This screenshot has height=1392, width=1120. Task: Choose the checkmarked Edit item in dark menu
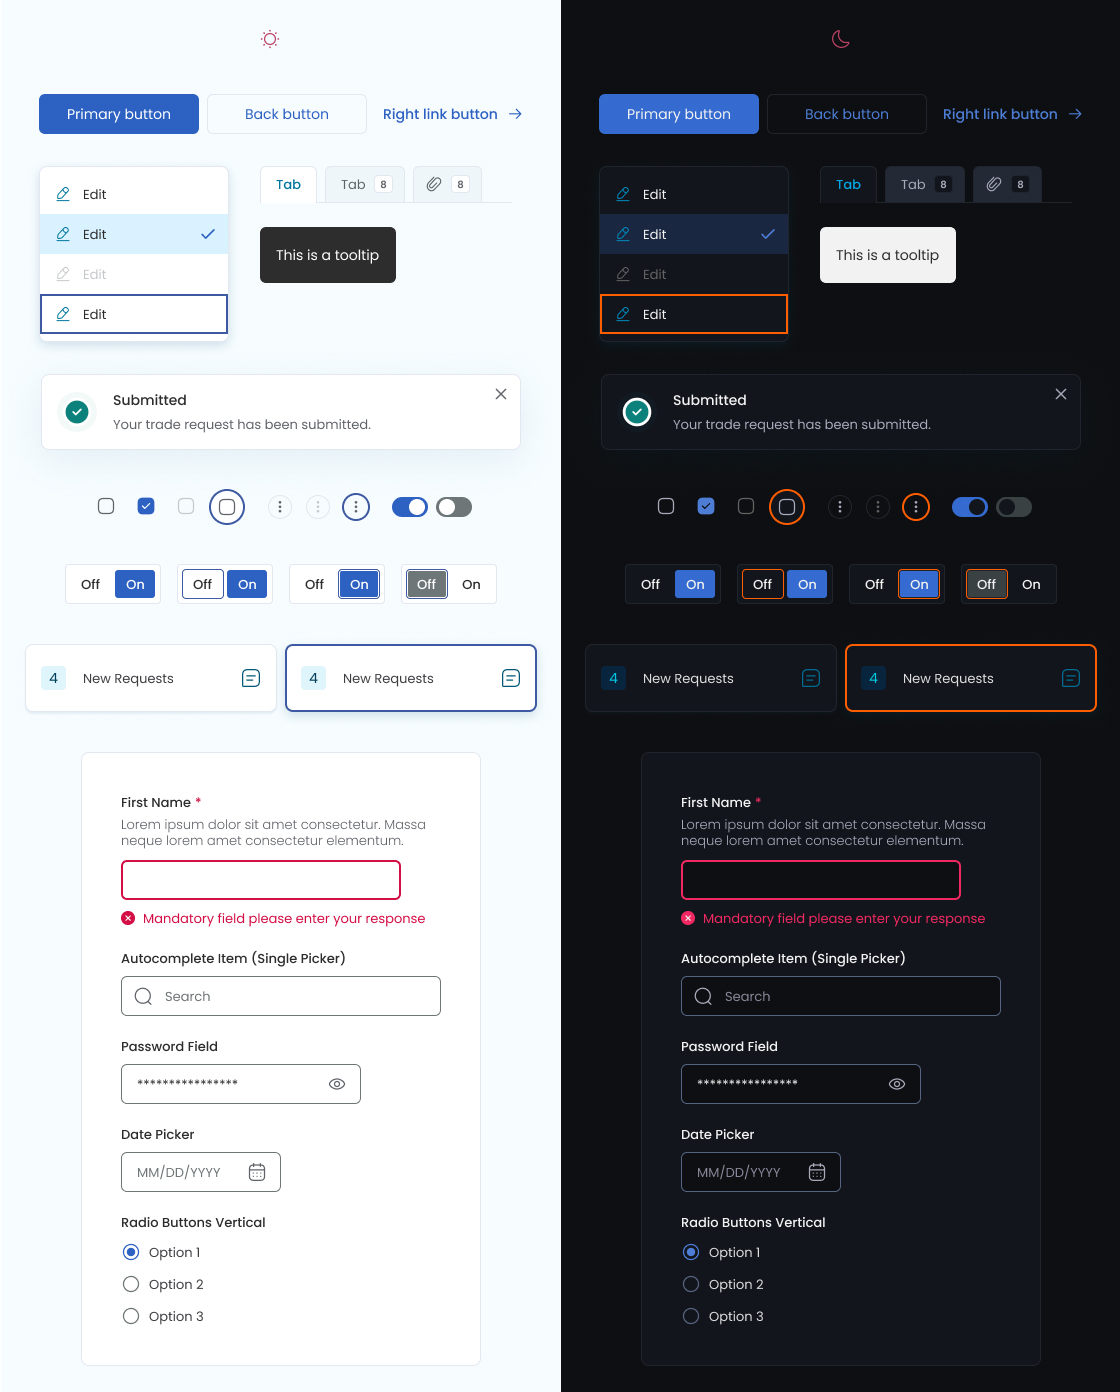pyautogui.click(x=694, y=234)
